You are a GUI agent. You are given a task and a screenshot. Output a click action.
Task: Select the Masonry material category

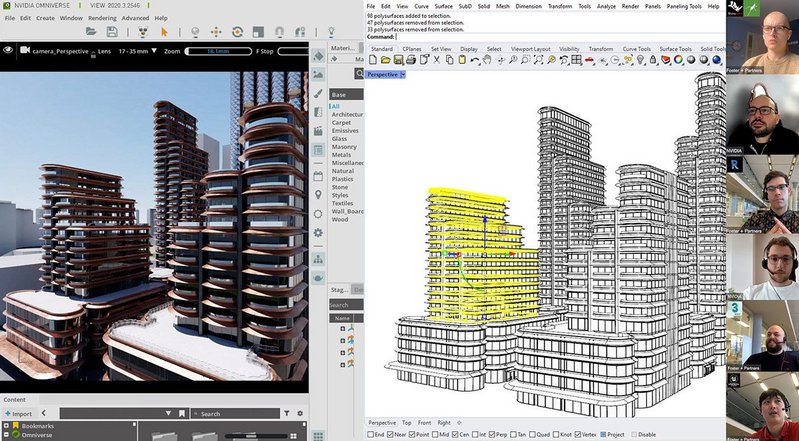coord(344,147)
